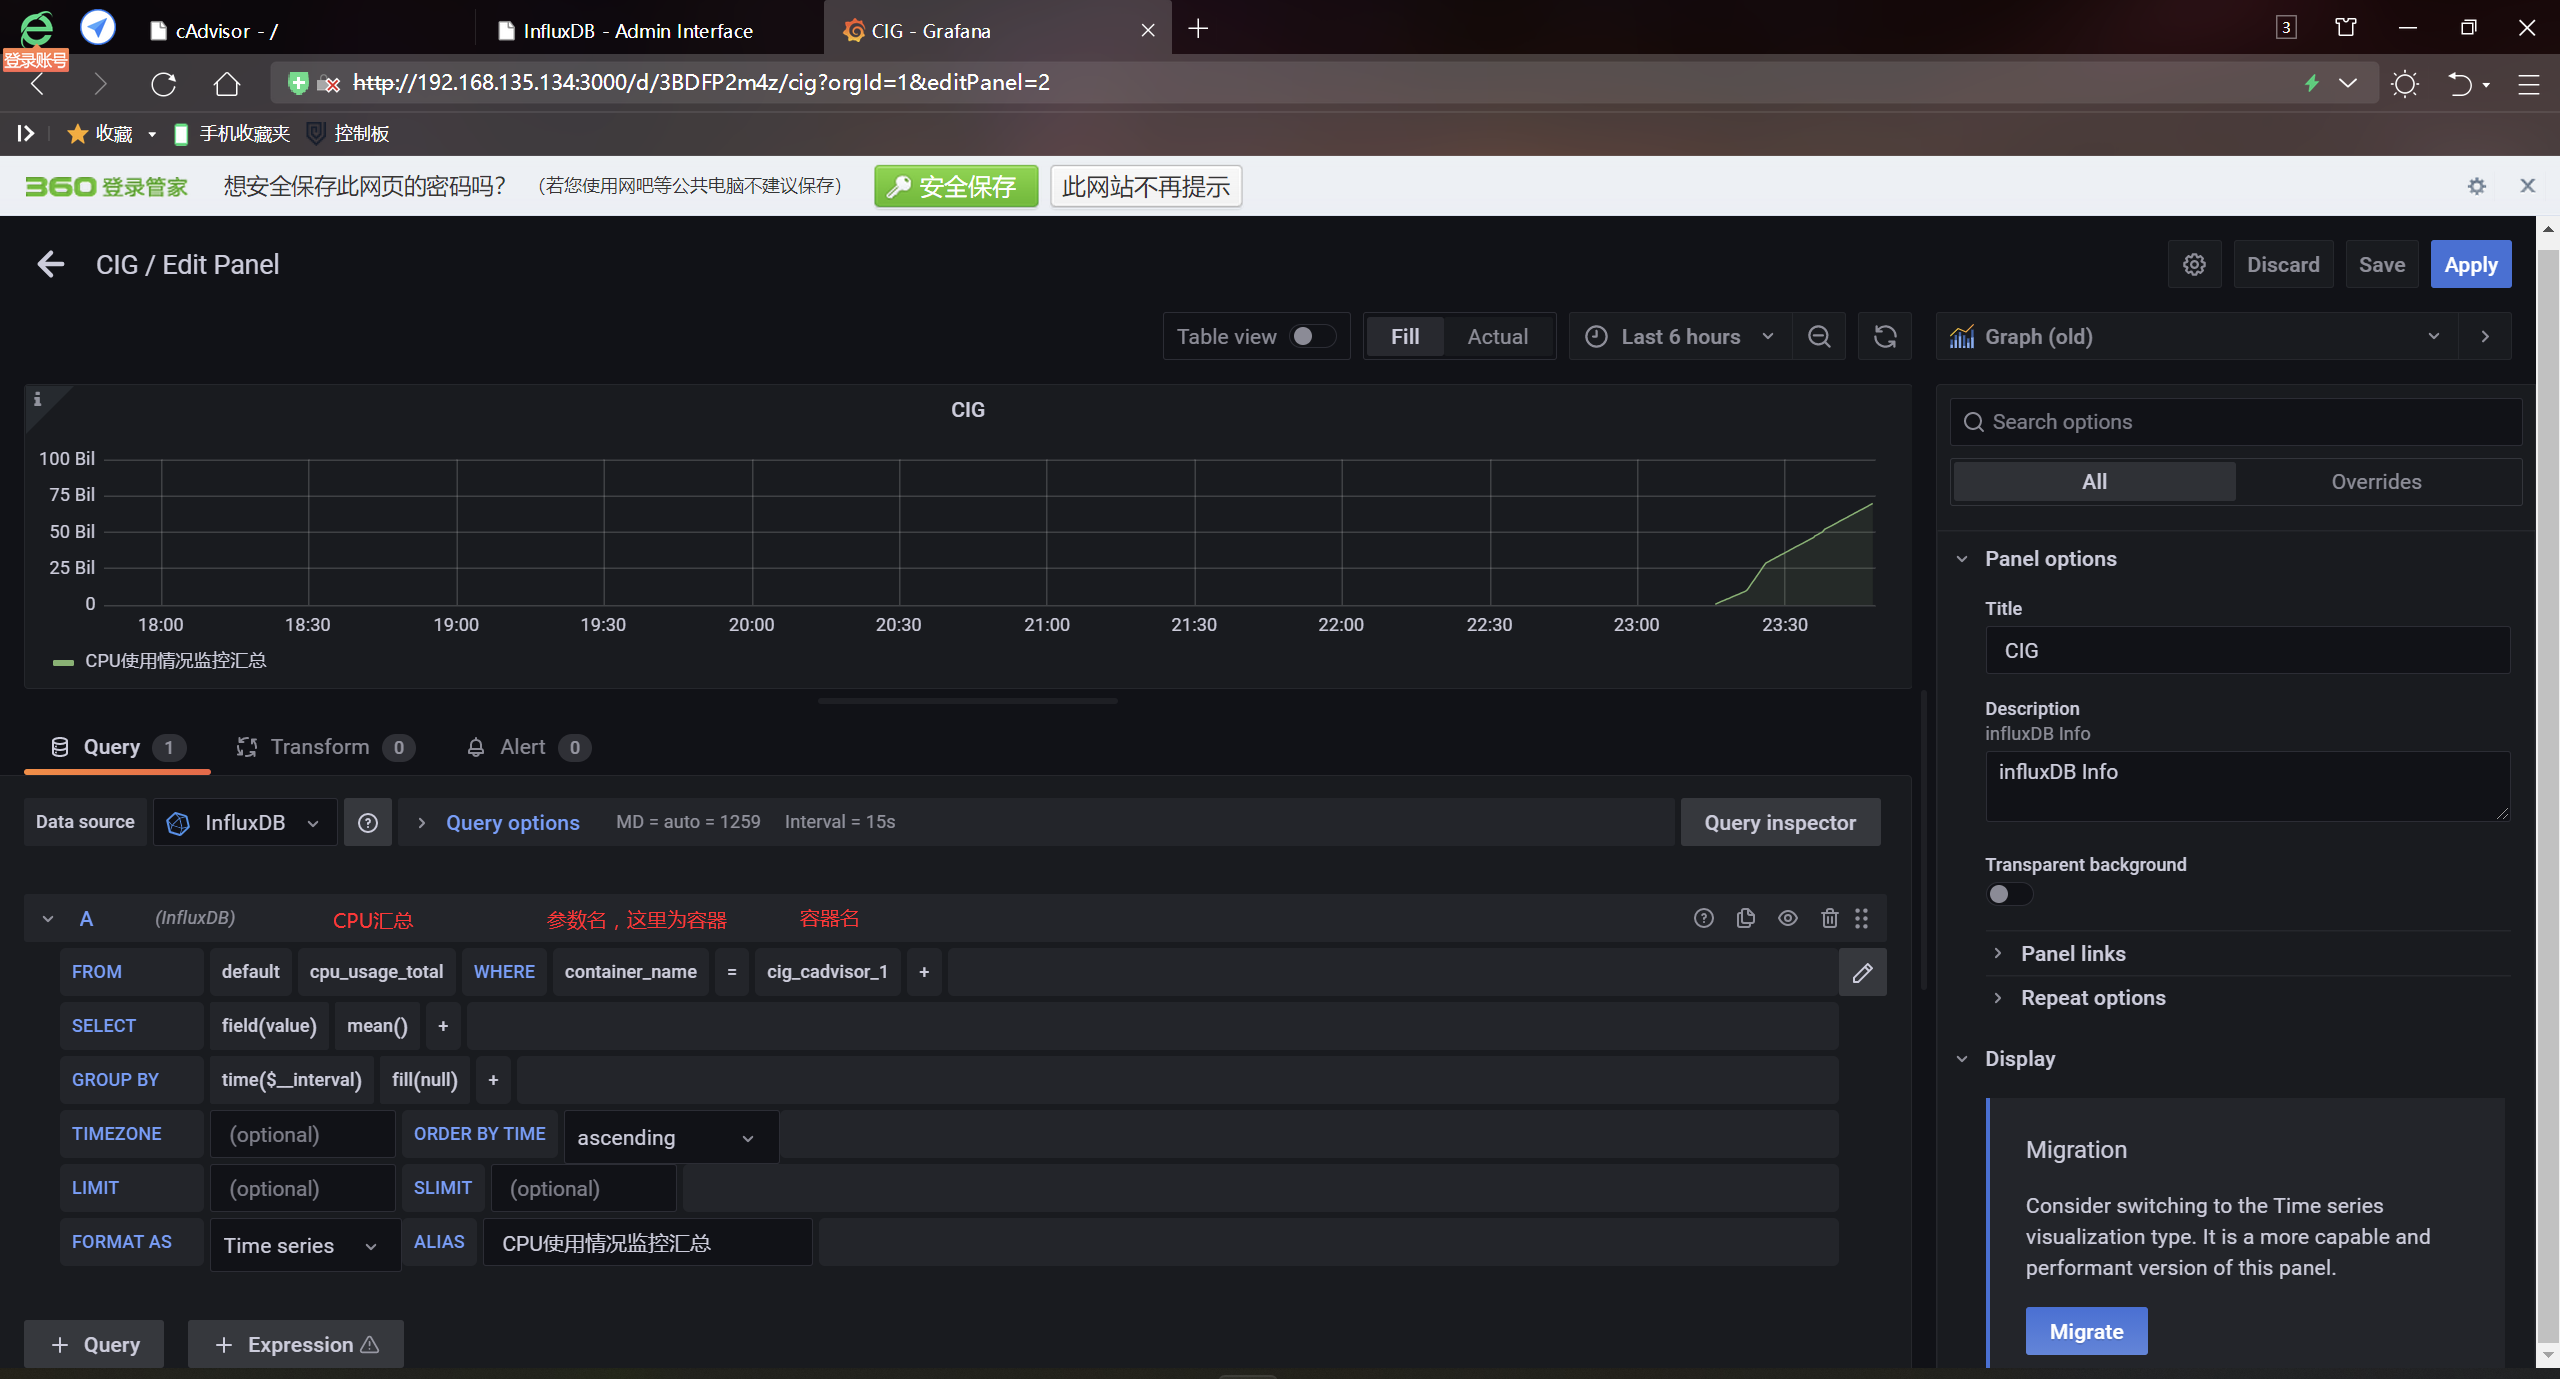Image resolution: width=2560 pixels, height=1379 pixels.
Task: Go to browser home page
Action: click(227, 84)
